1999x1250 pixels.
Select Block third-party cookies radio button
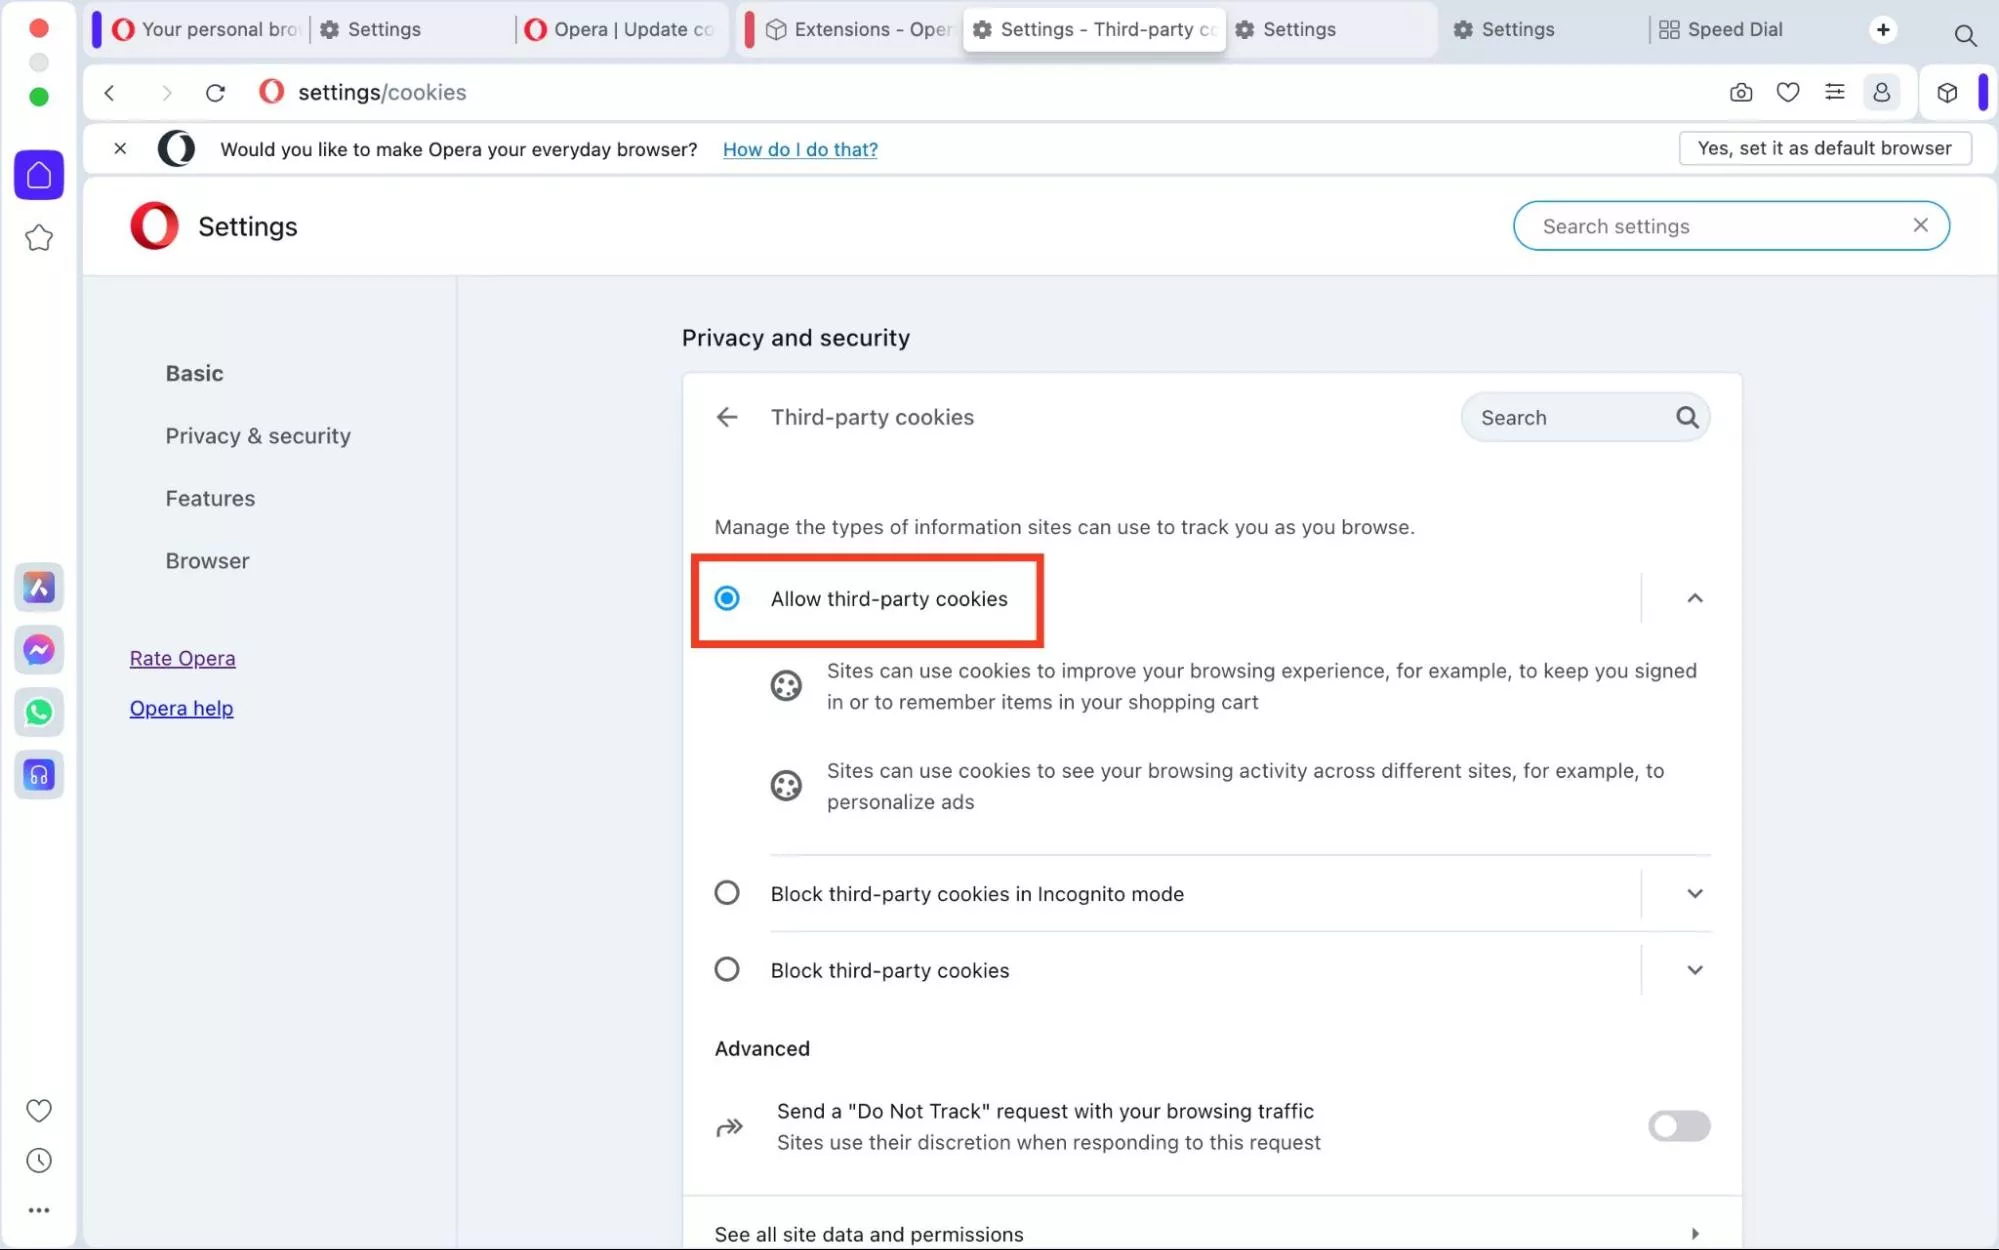[727, 969]
